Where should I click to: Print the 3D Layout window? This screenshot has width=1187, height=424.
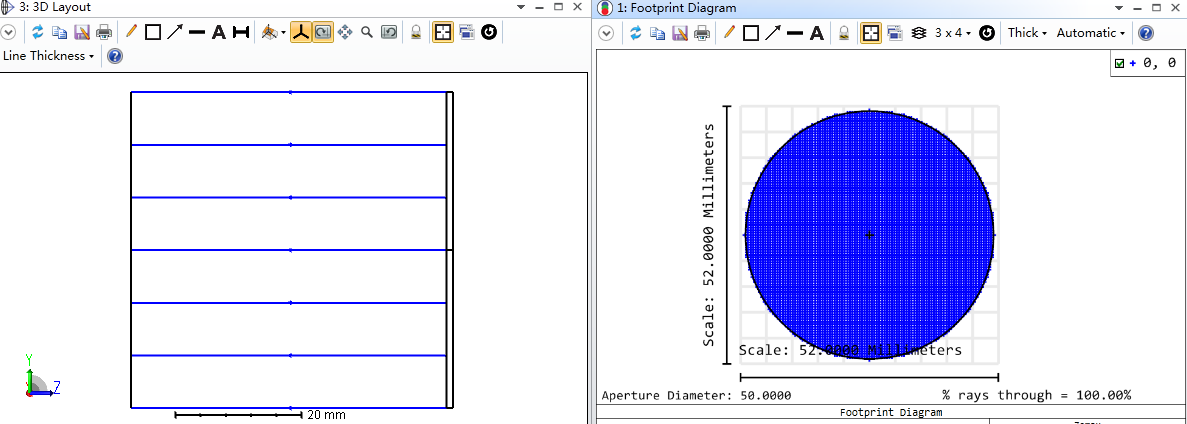(104, 33)
